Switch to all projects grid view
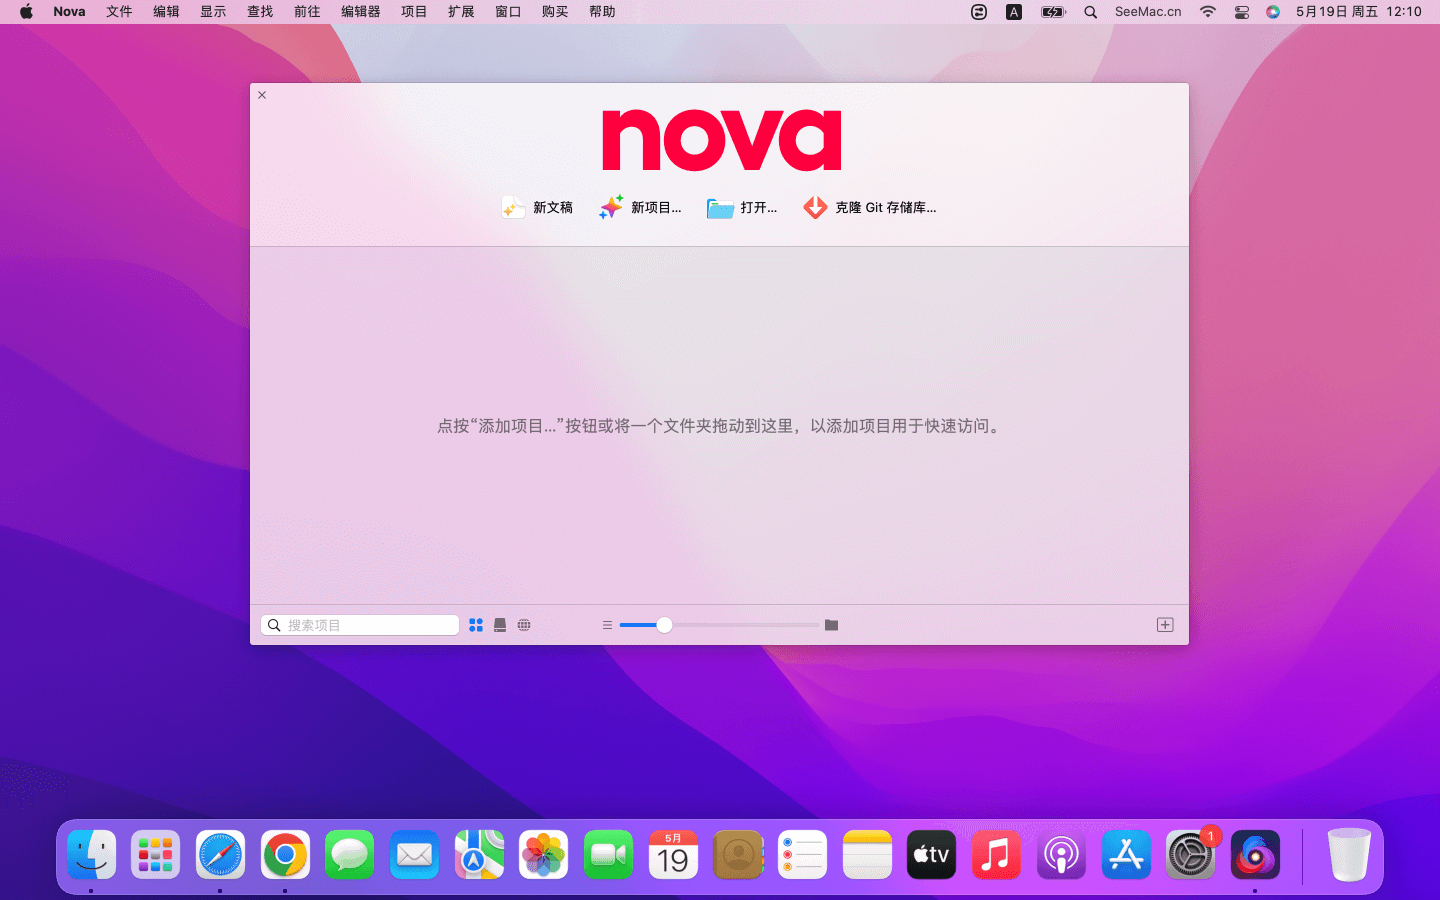 [x=476, y=625]
